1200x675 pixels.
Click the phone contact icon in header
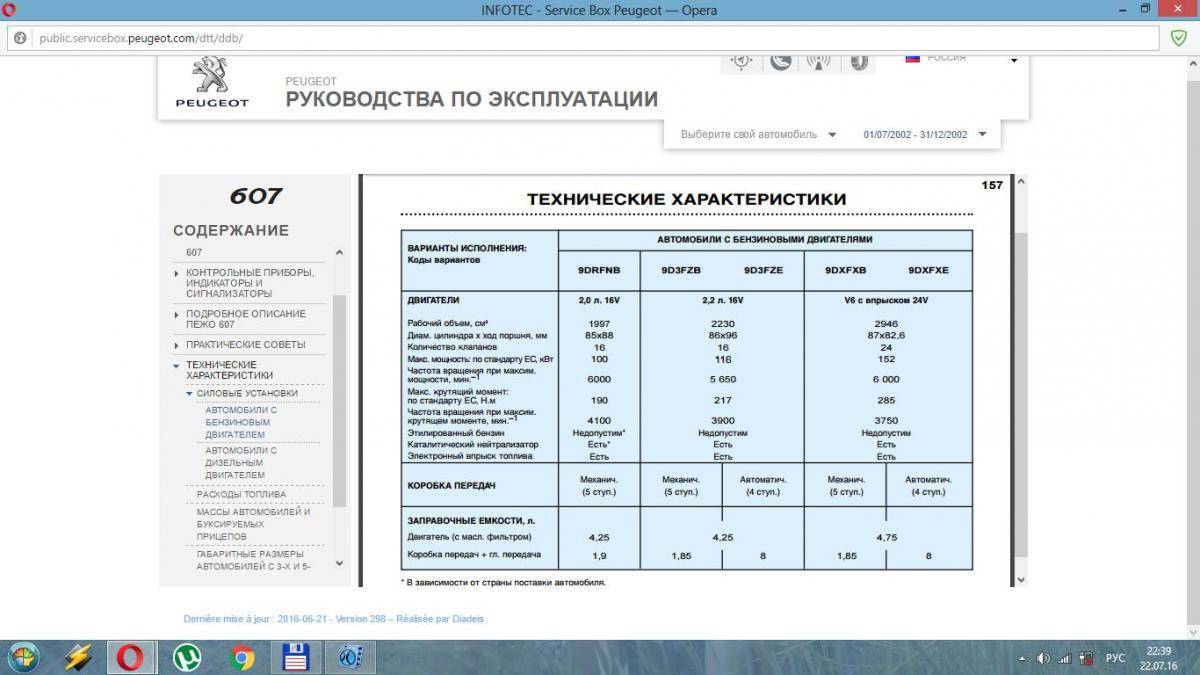pos(781,61)
